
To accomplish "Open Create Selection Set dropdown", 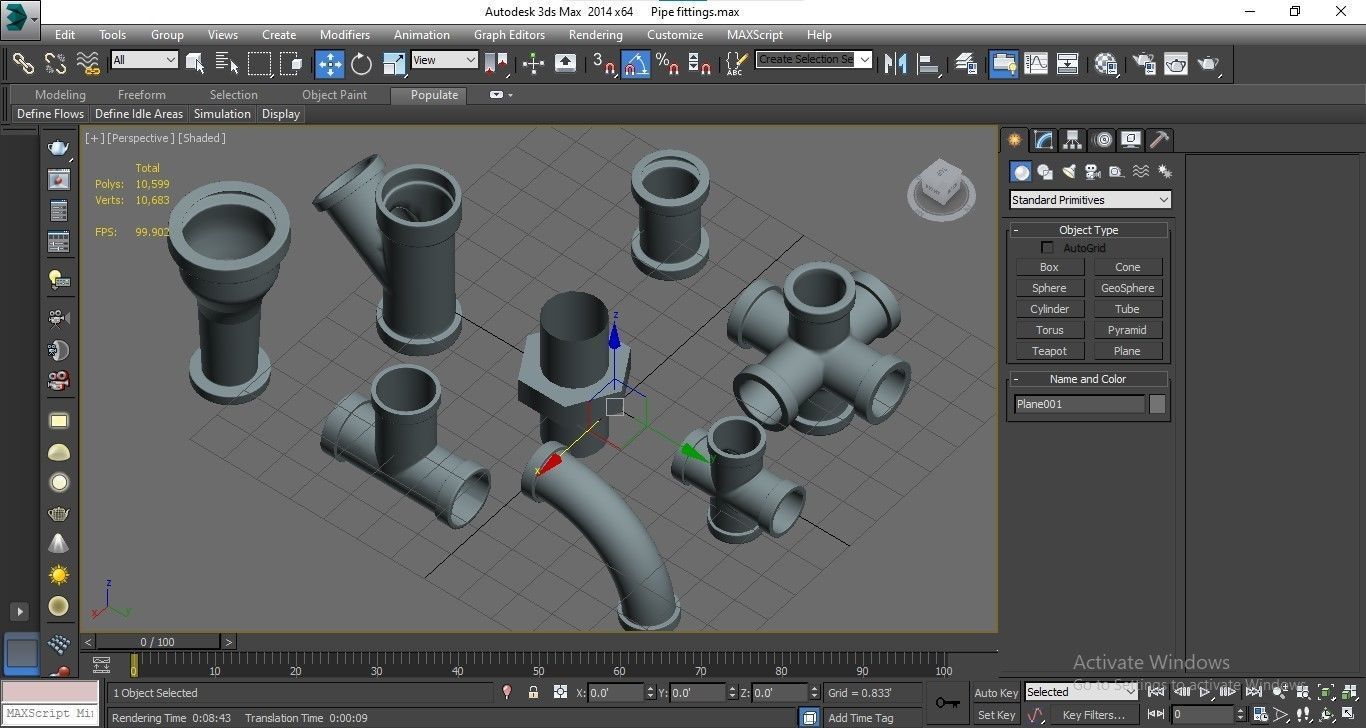I will [x=814, y=59].
